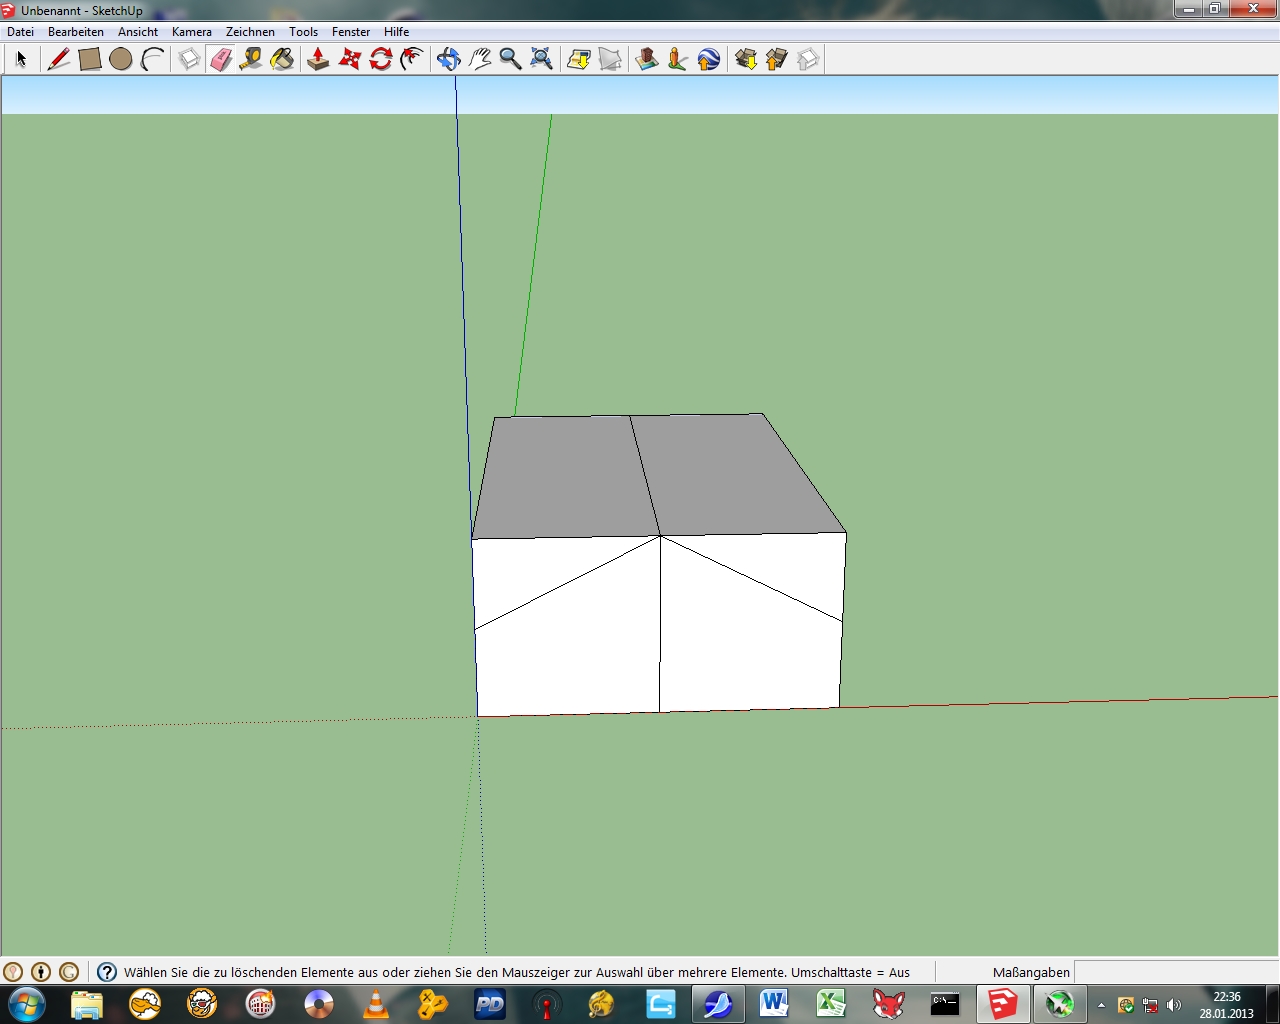Switch to Excel in the taskbar

[831, 1004]
